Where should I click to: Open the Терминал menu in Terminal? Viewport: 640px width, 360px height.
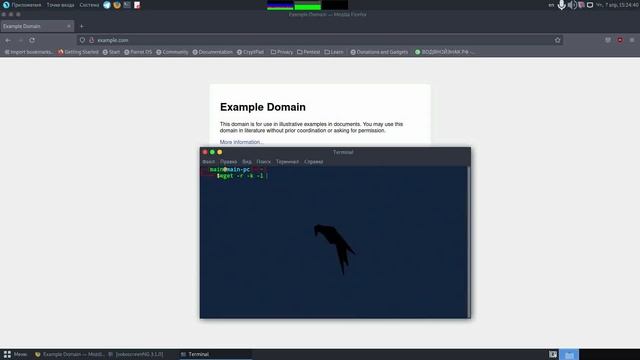287,162
